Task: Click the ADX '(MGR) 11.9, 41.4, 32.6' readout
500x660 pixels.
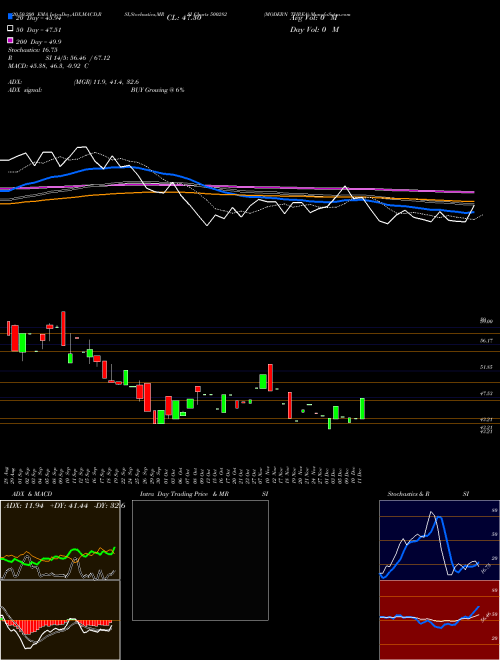Action: click(x=106, y=82)
